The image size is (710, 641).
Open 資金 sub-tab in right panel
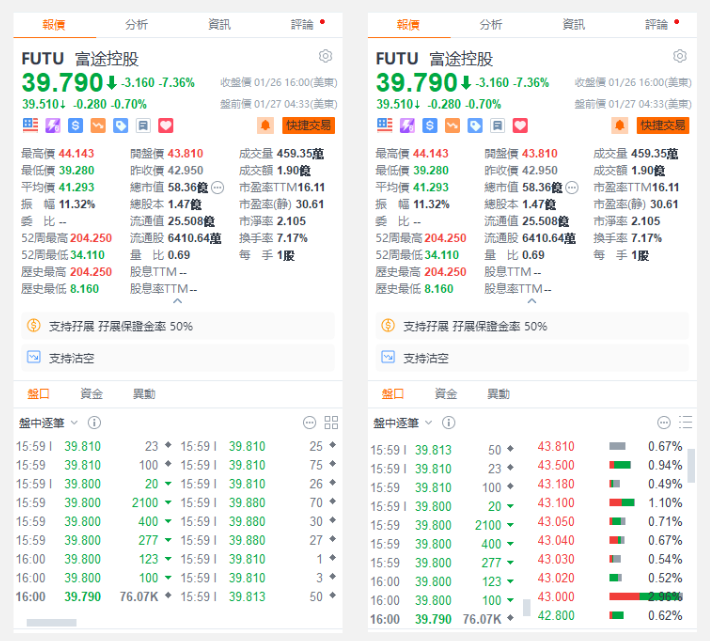click(x=446, y=394)
